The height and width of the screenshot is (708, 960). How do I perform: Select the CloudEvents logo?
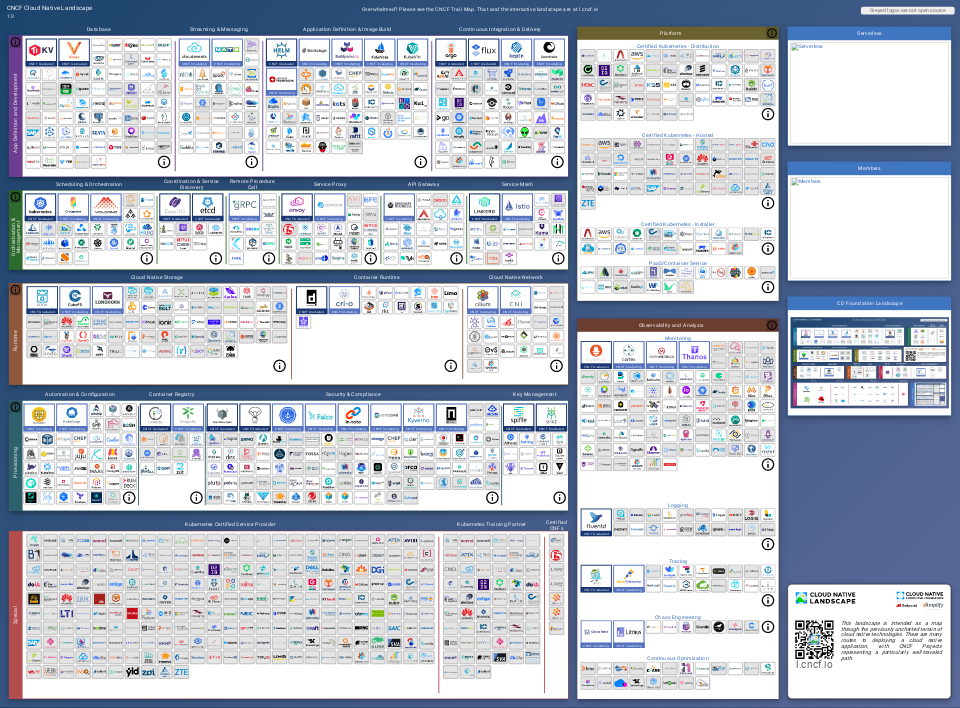tap(194, 53)
